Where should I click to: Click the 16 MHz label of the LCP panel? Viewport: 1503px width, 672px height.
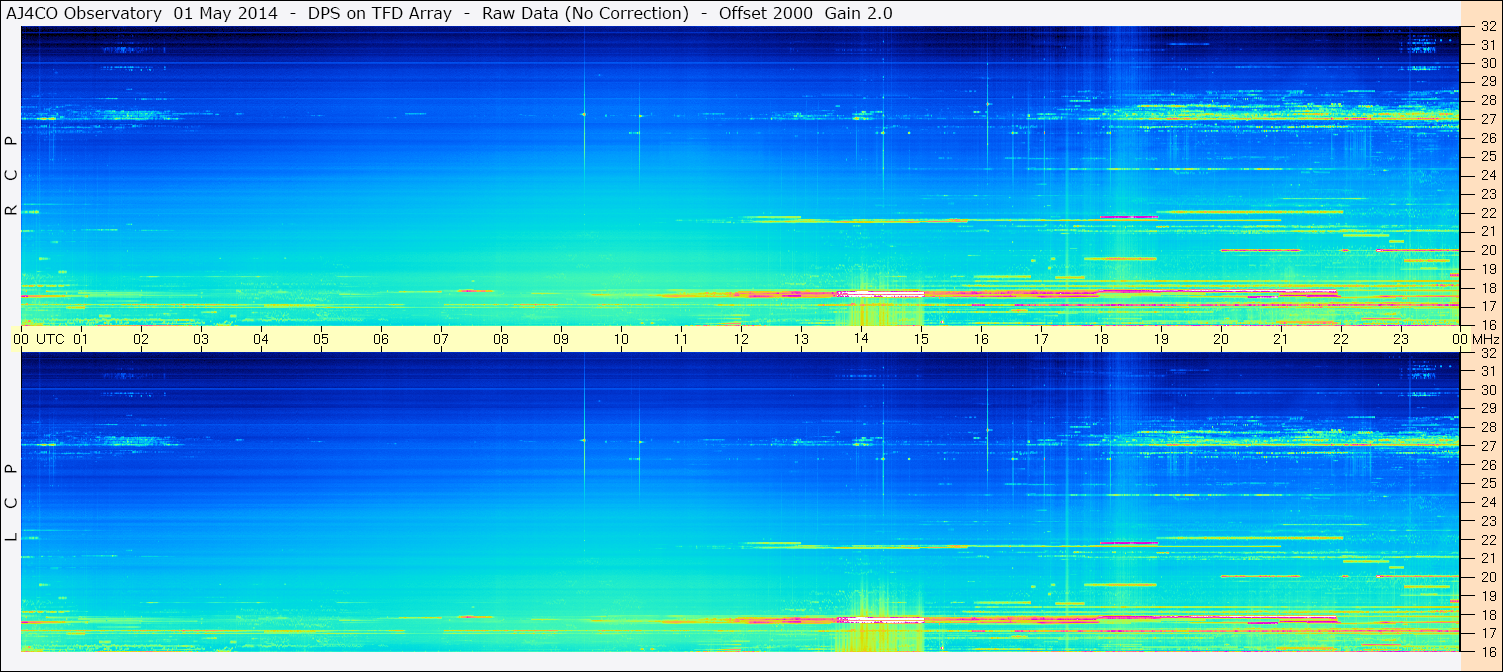(1488, 651)
